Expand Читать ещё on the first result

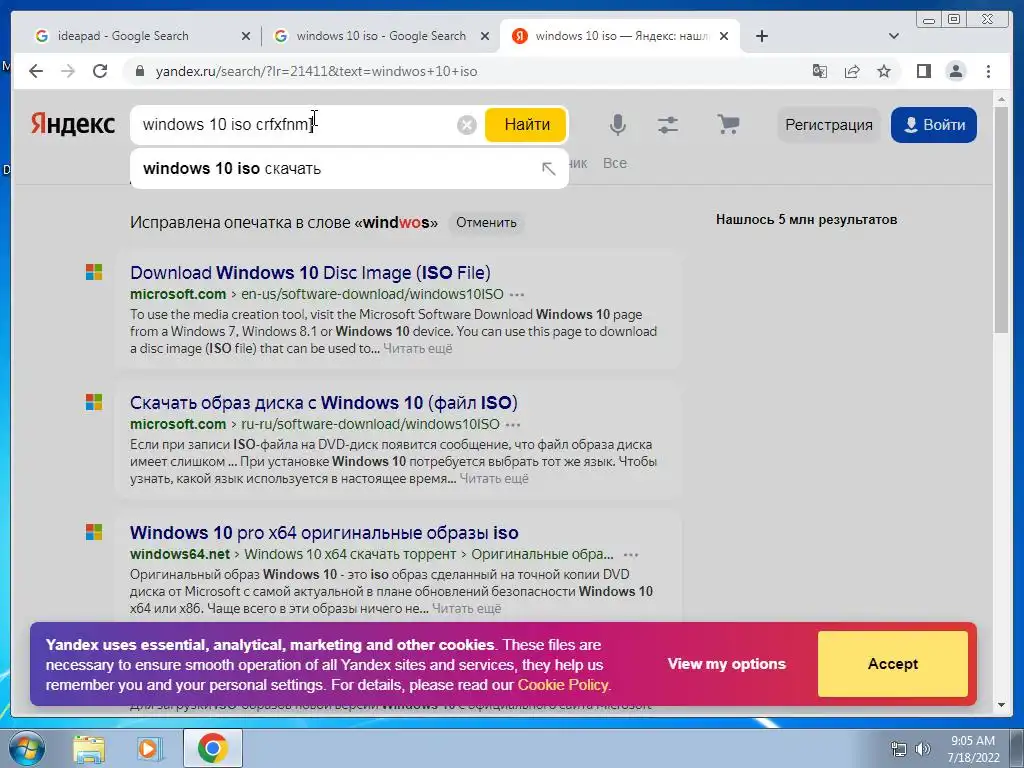click(417, 349)
